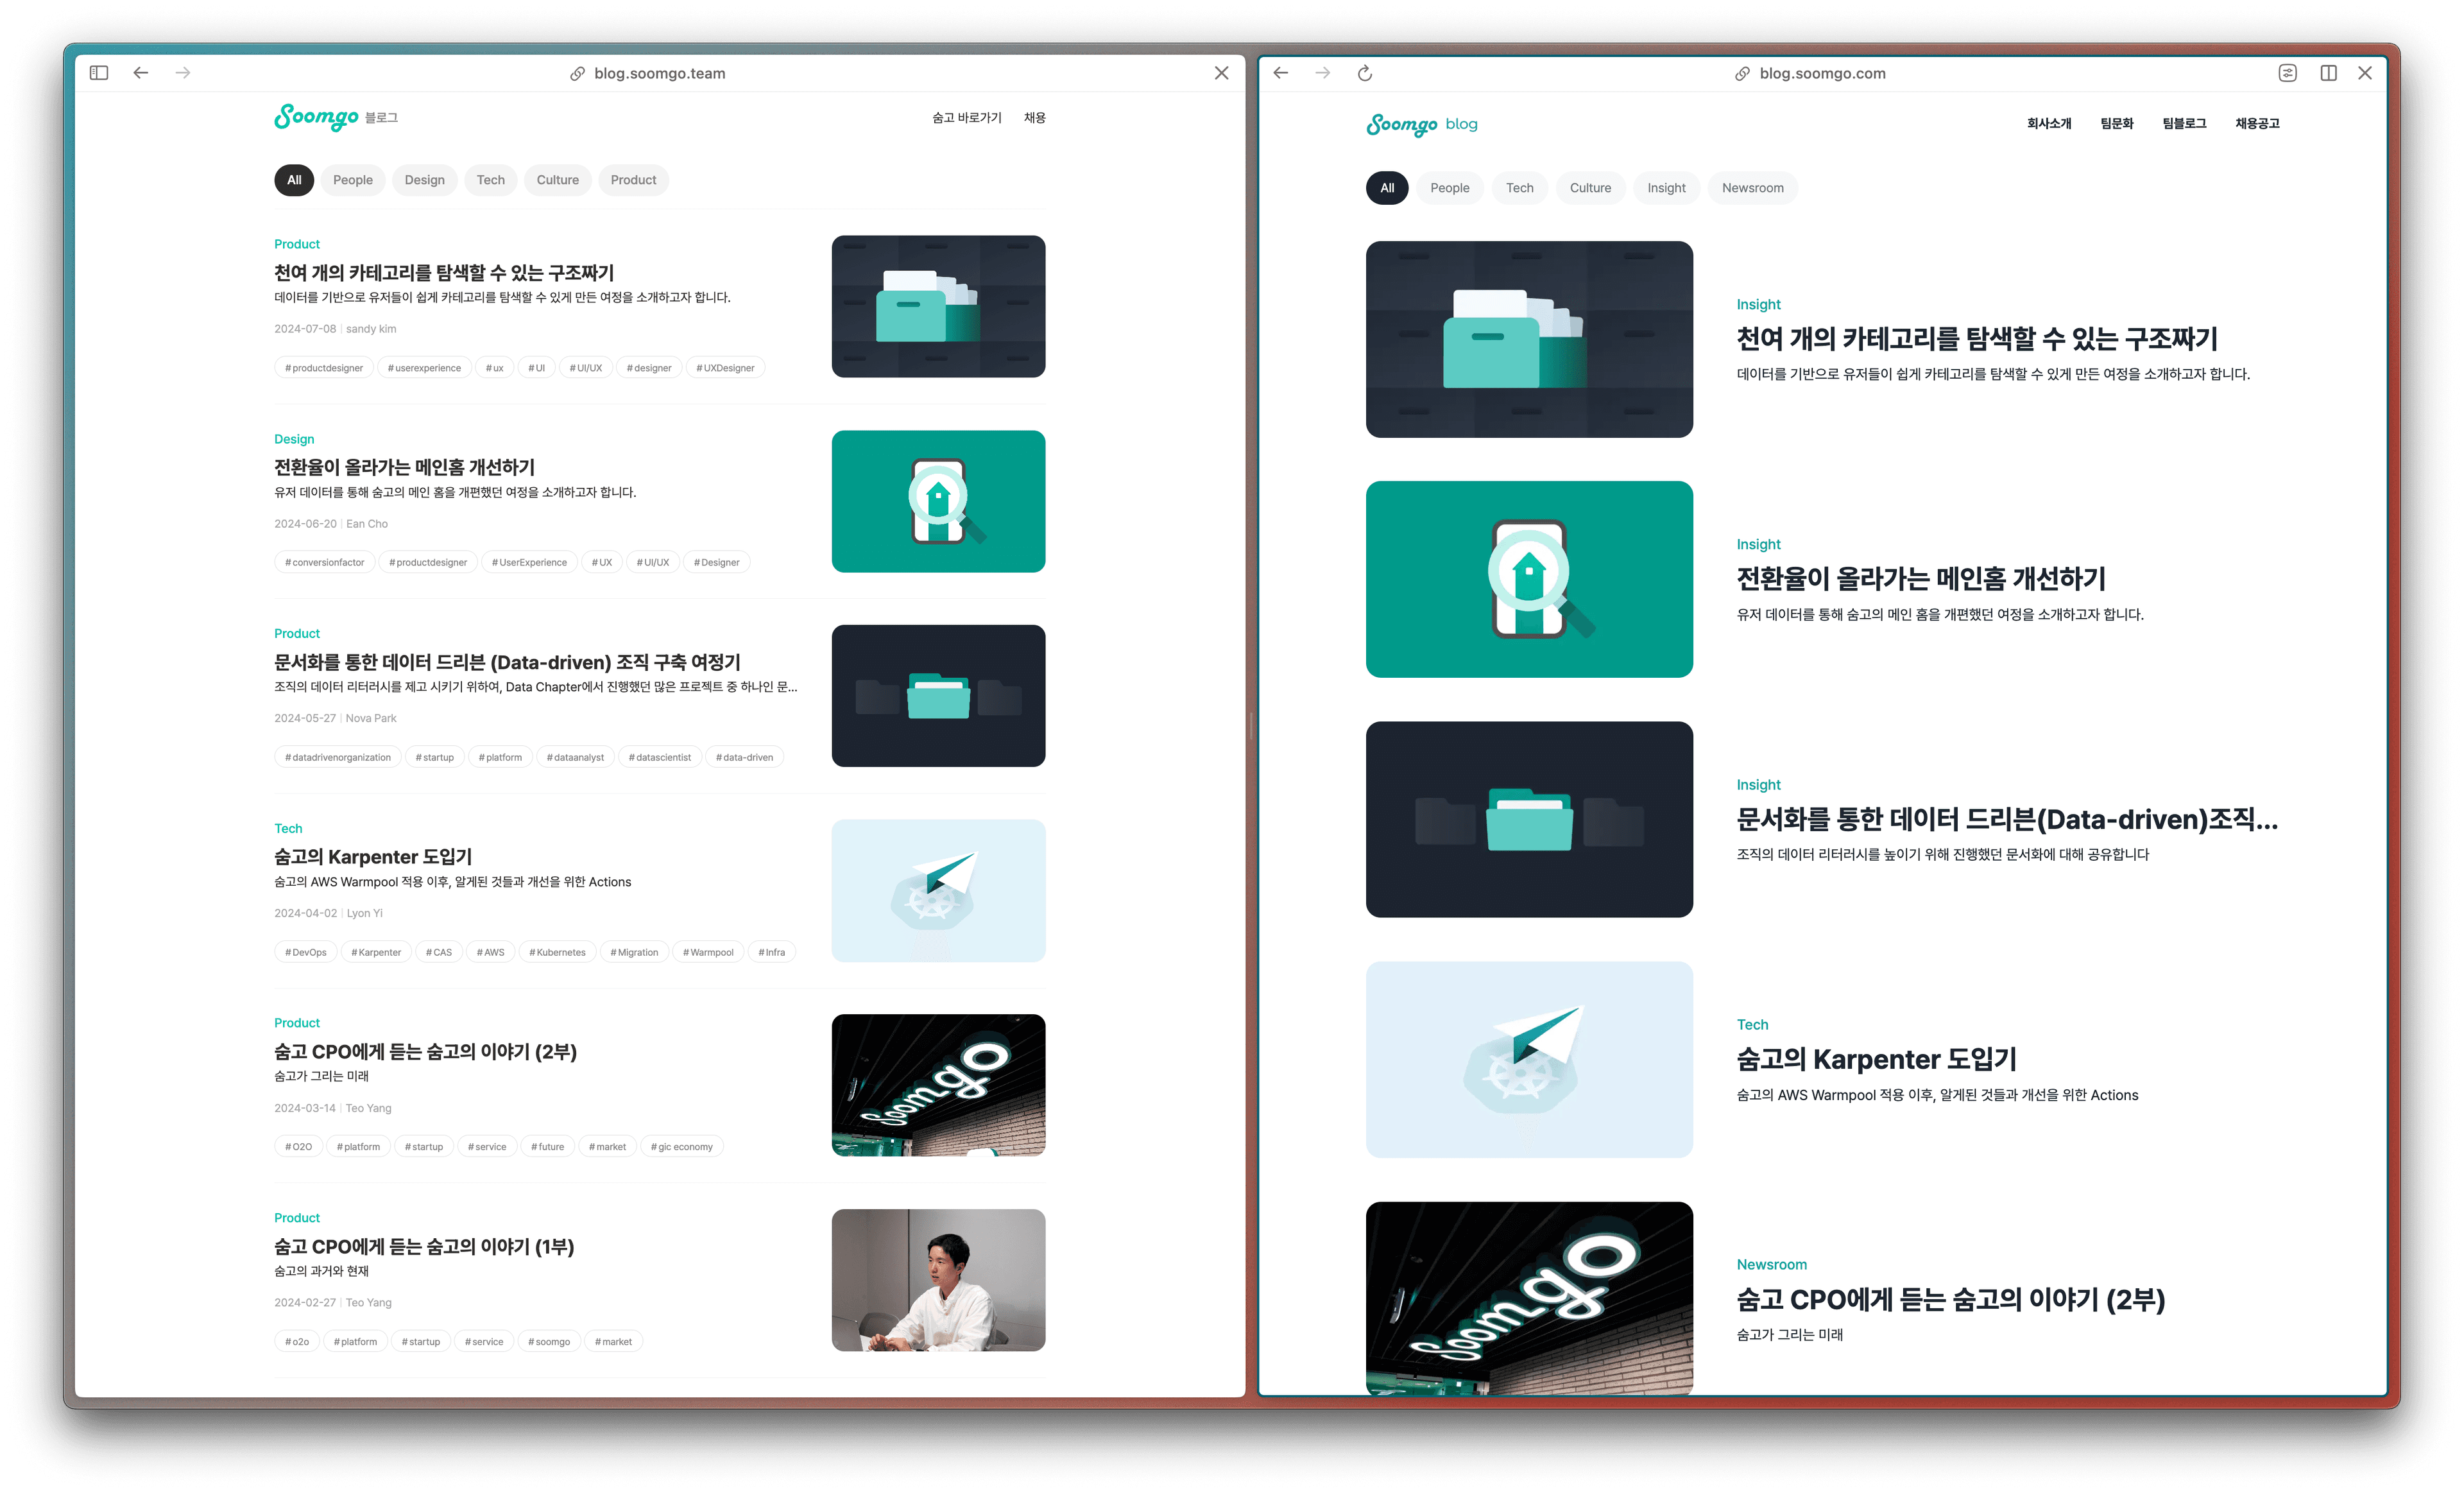Open 숨고의 Karpenter 도입기 title in left window
The image size is (2464, 1493).
[x=373, y=857]
